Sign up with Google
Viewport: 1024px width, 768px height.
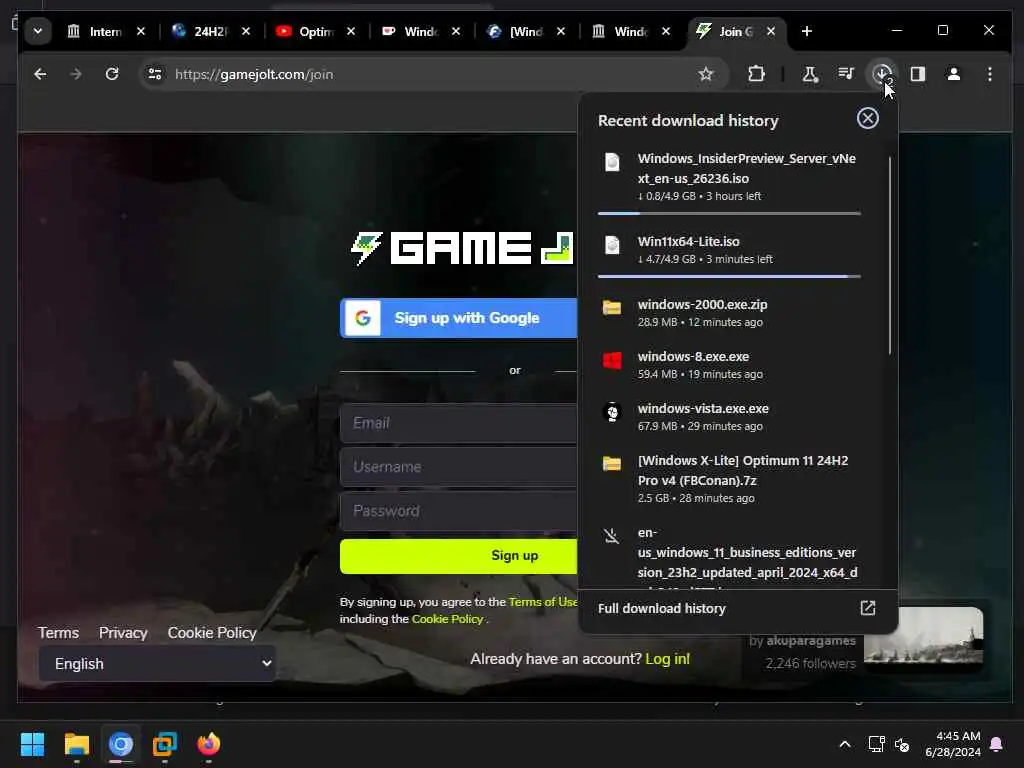(x=458, y=318)
